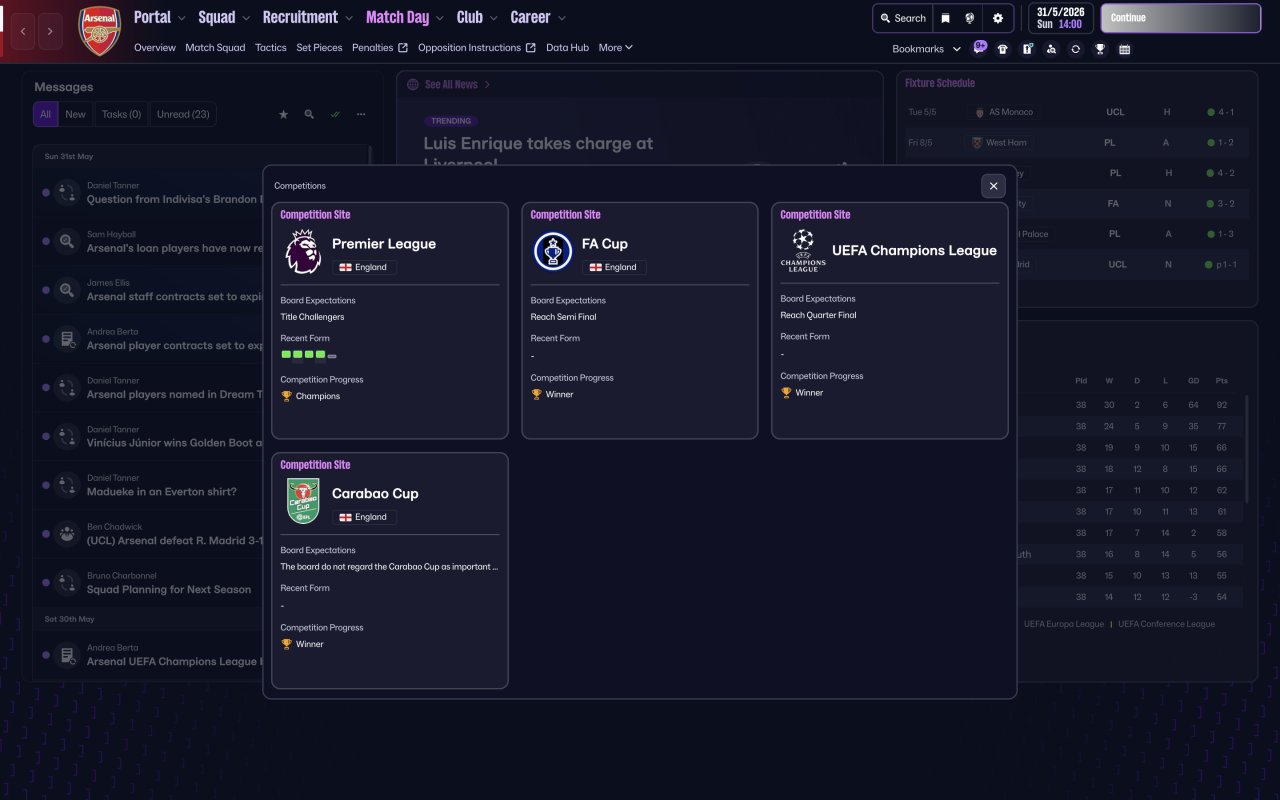Screen dimensions: 1280x800
Task: Click the Premier League lion logo
Action: (x=303, y=252)
